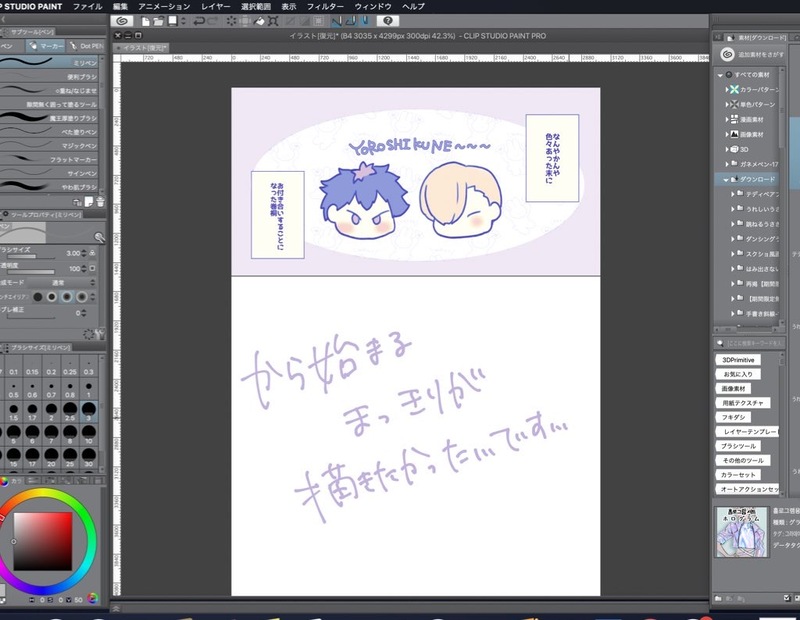The width and height of the screenshot is (800, 620).
Task: Toggle snap to special ruler icon
Action: click(351, 21)
